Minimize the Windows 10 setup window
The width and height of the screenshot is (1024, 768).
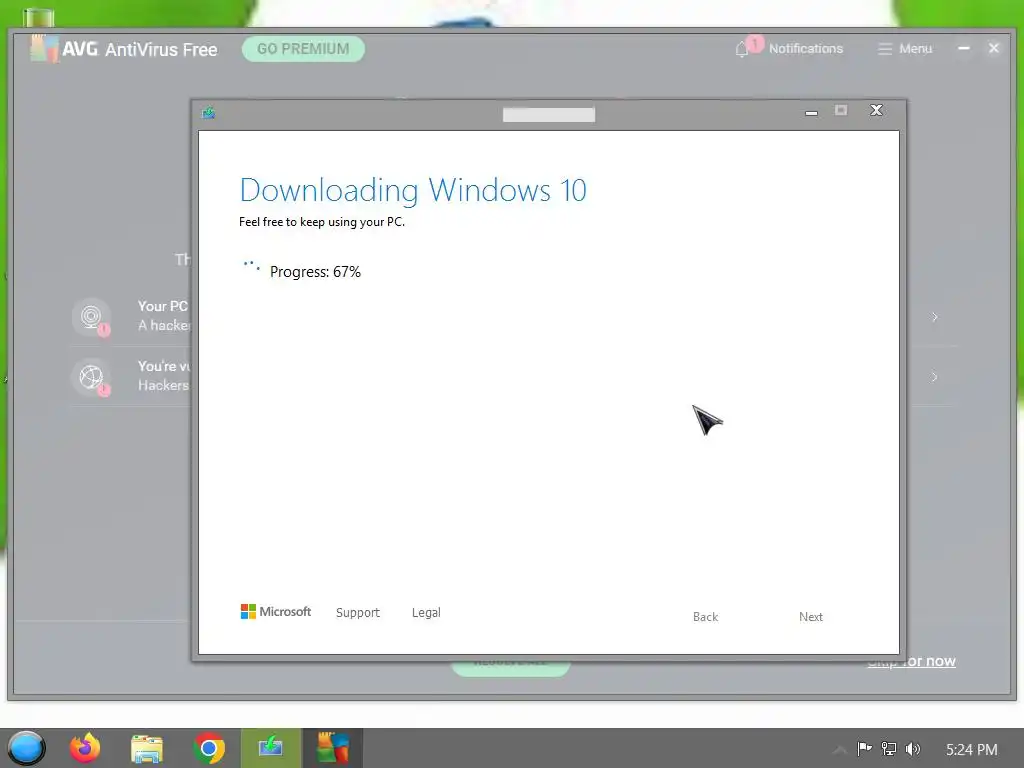(811, 112)
